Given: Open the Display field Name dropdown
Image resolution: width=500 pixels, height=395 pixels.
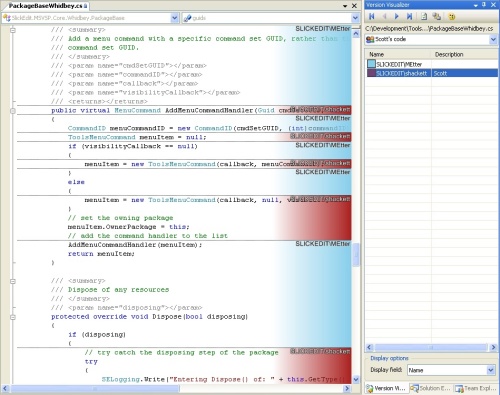Looking at the screenshot, I should point(490,370).
